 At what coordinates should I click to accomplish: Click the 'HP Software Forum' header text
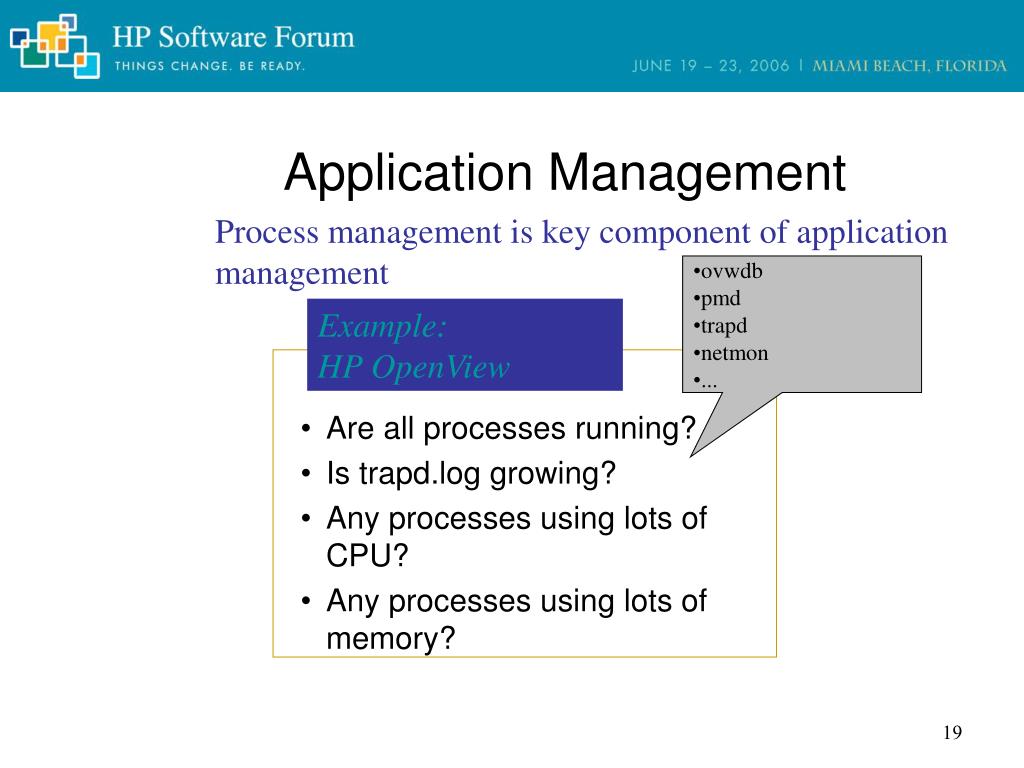(233, 37)
